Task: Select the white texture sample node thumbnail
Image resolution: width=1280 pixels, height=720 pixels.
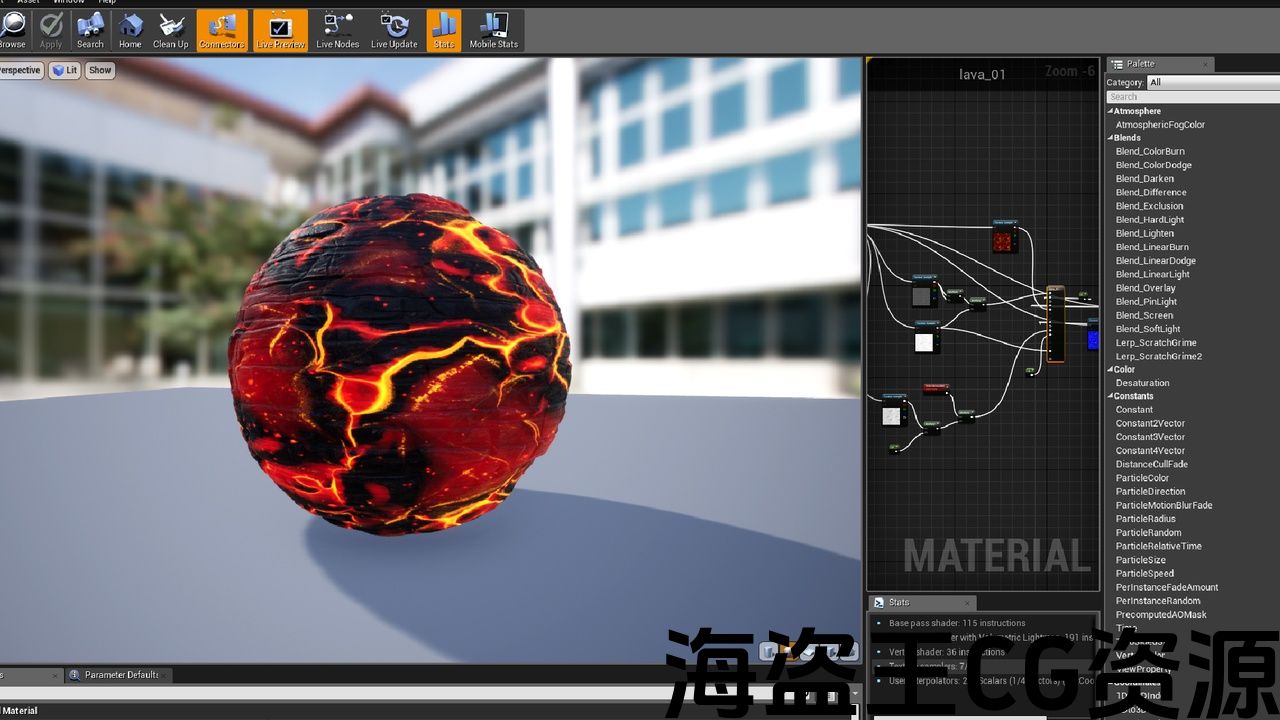Action: pyautogui.click(x=924, y=342)
